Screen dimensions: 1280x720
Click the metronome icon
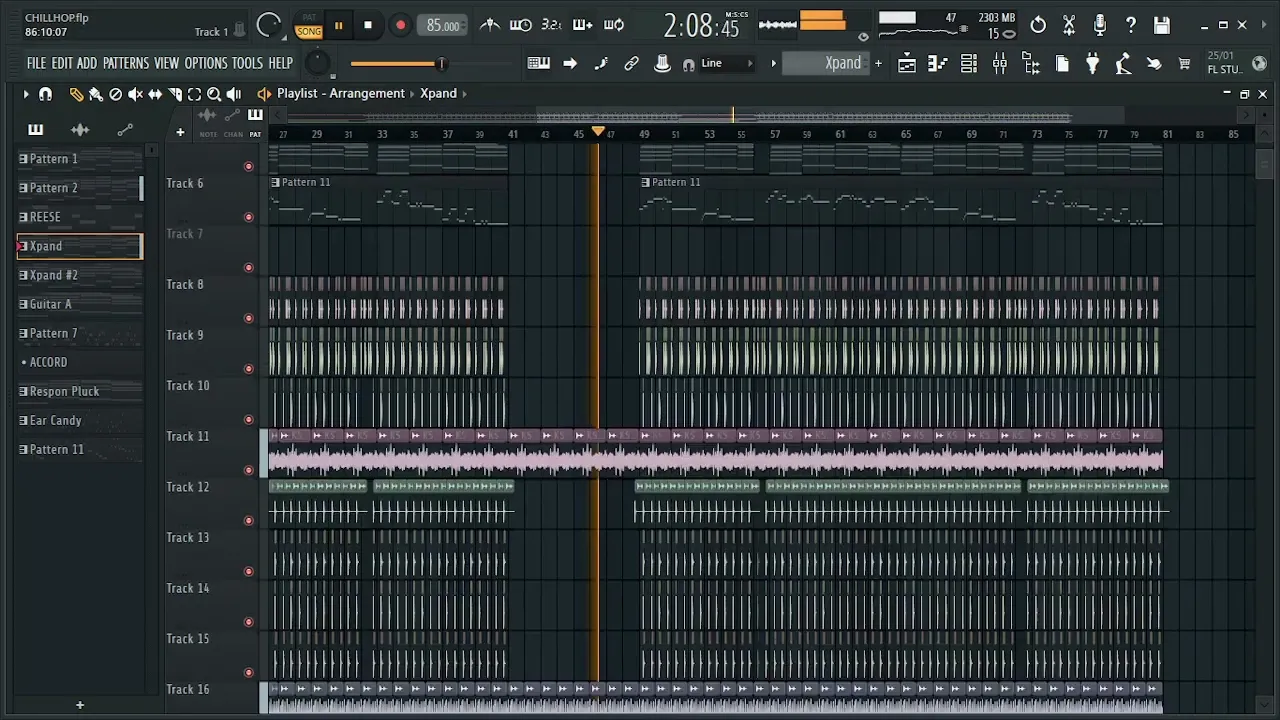coord(490,25)
